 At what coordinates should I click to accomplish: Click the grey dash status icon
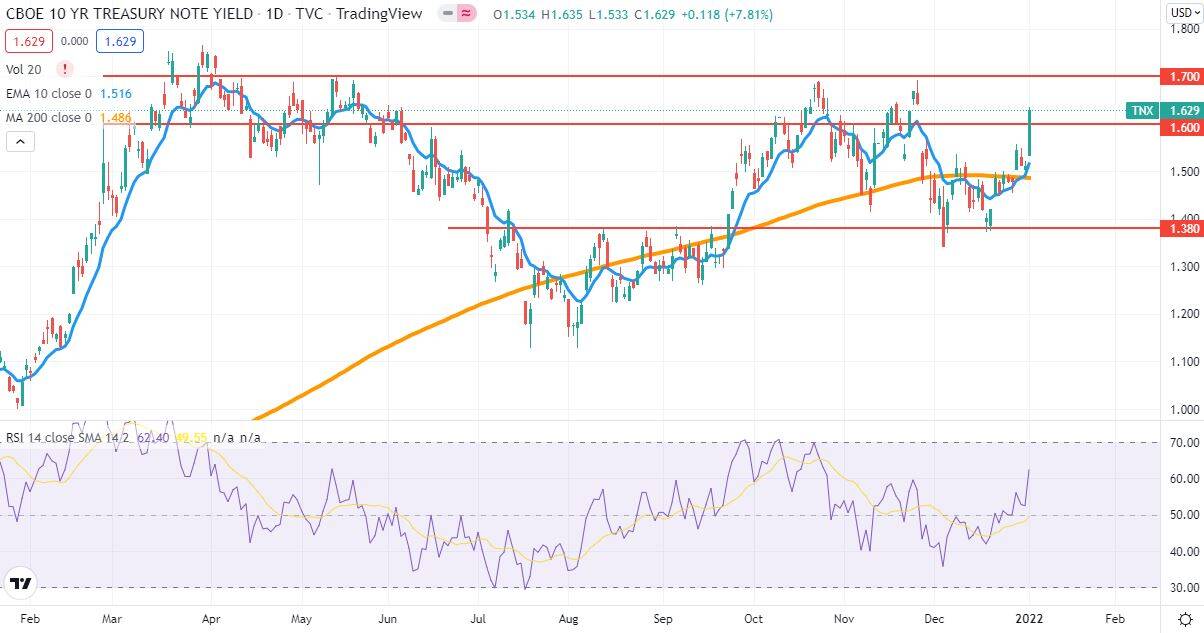pyautogui.click(x=447, y=15)
